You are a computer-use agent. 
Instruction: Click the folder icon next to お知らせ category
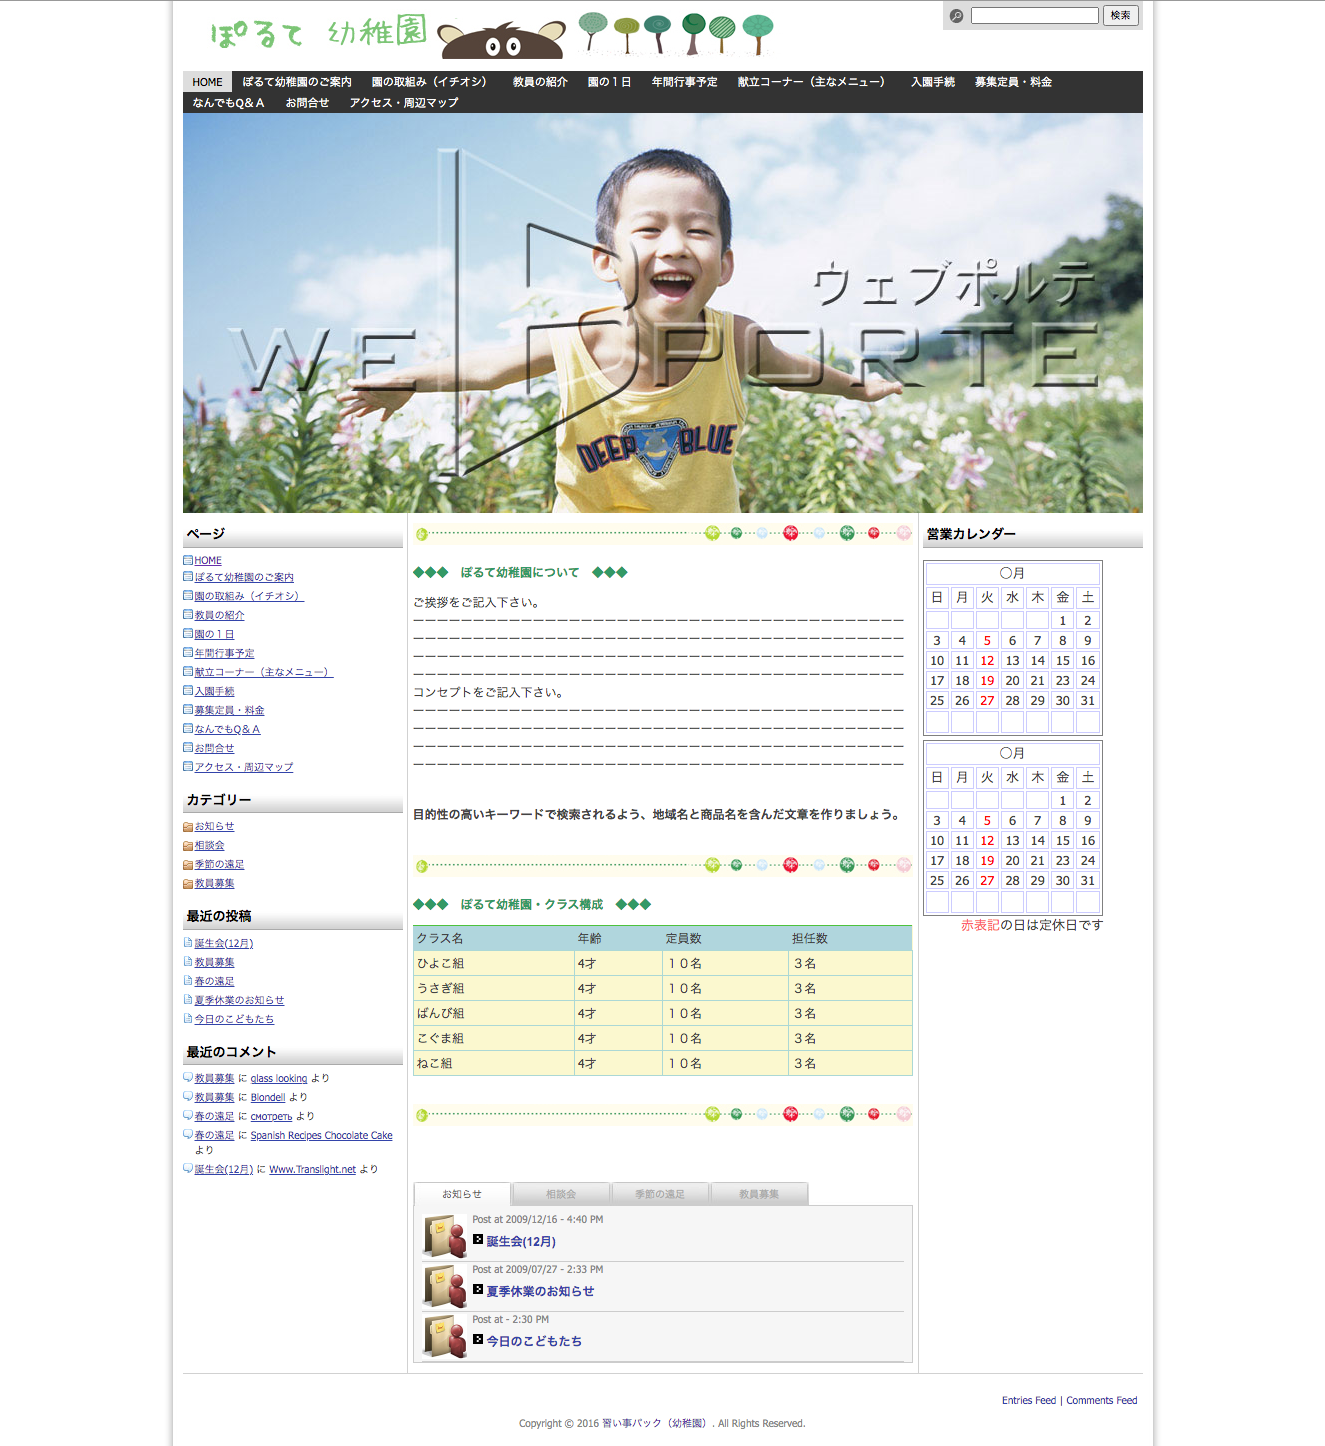coord(188,827)
